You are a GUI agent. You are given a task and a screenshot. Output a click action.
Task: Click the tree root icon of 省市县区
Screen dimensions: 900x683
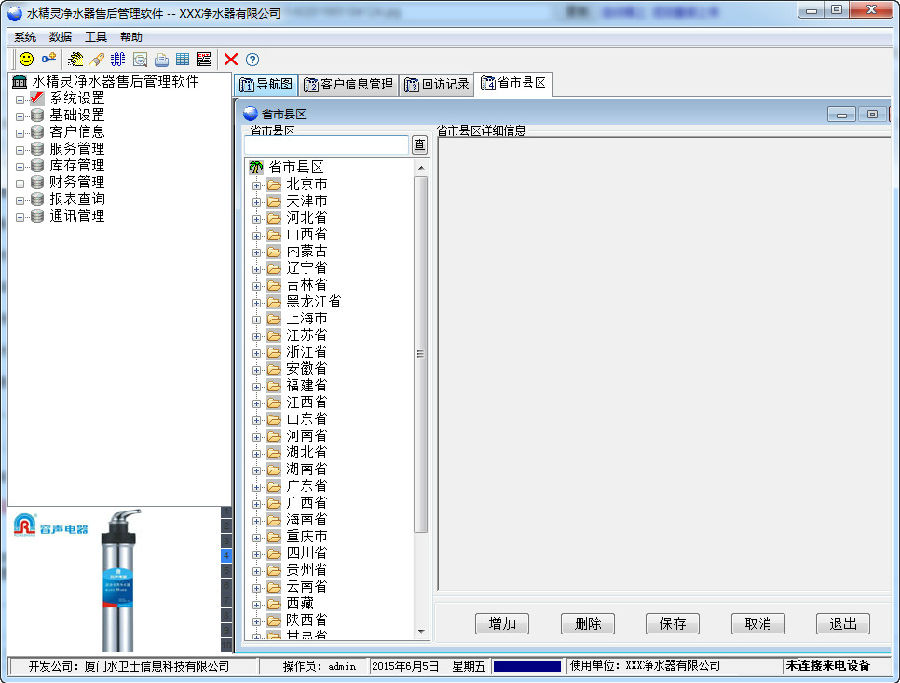pyautogui.click(x=256, y=167)
